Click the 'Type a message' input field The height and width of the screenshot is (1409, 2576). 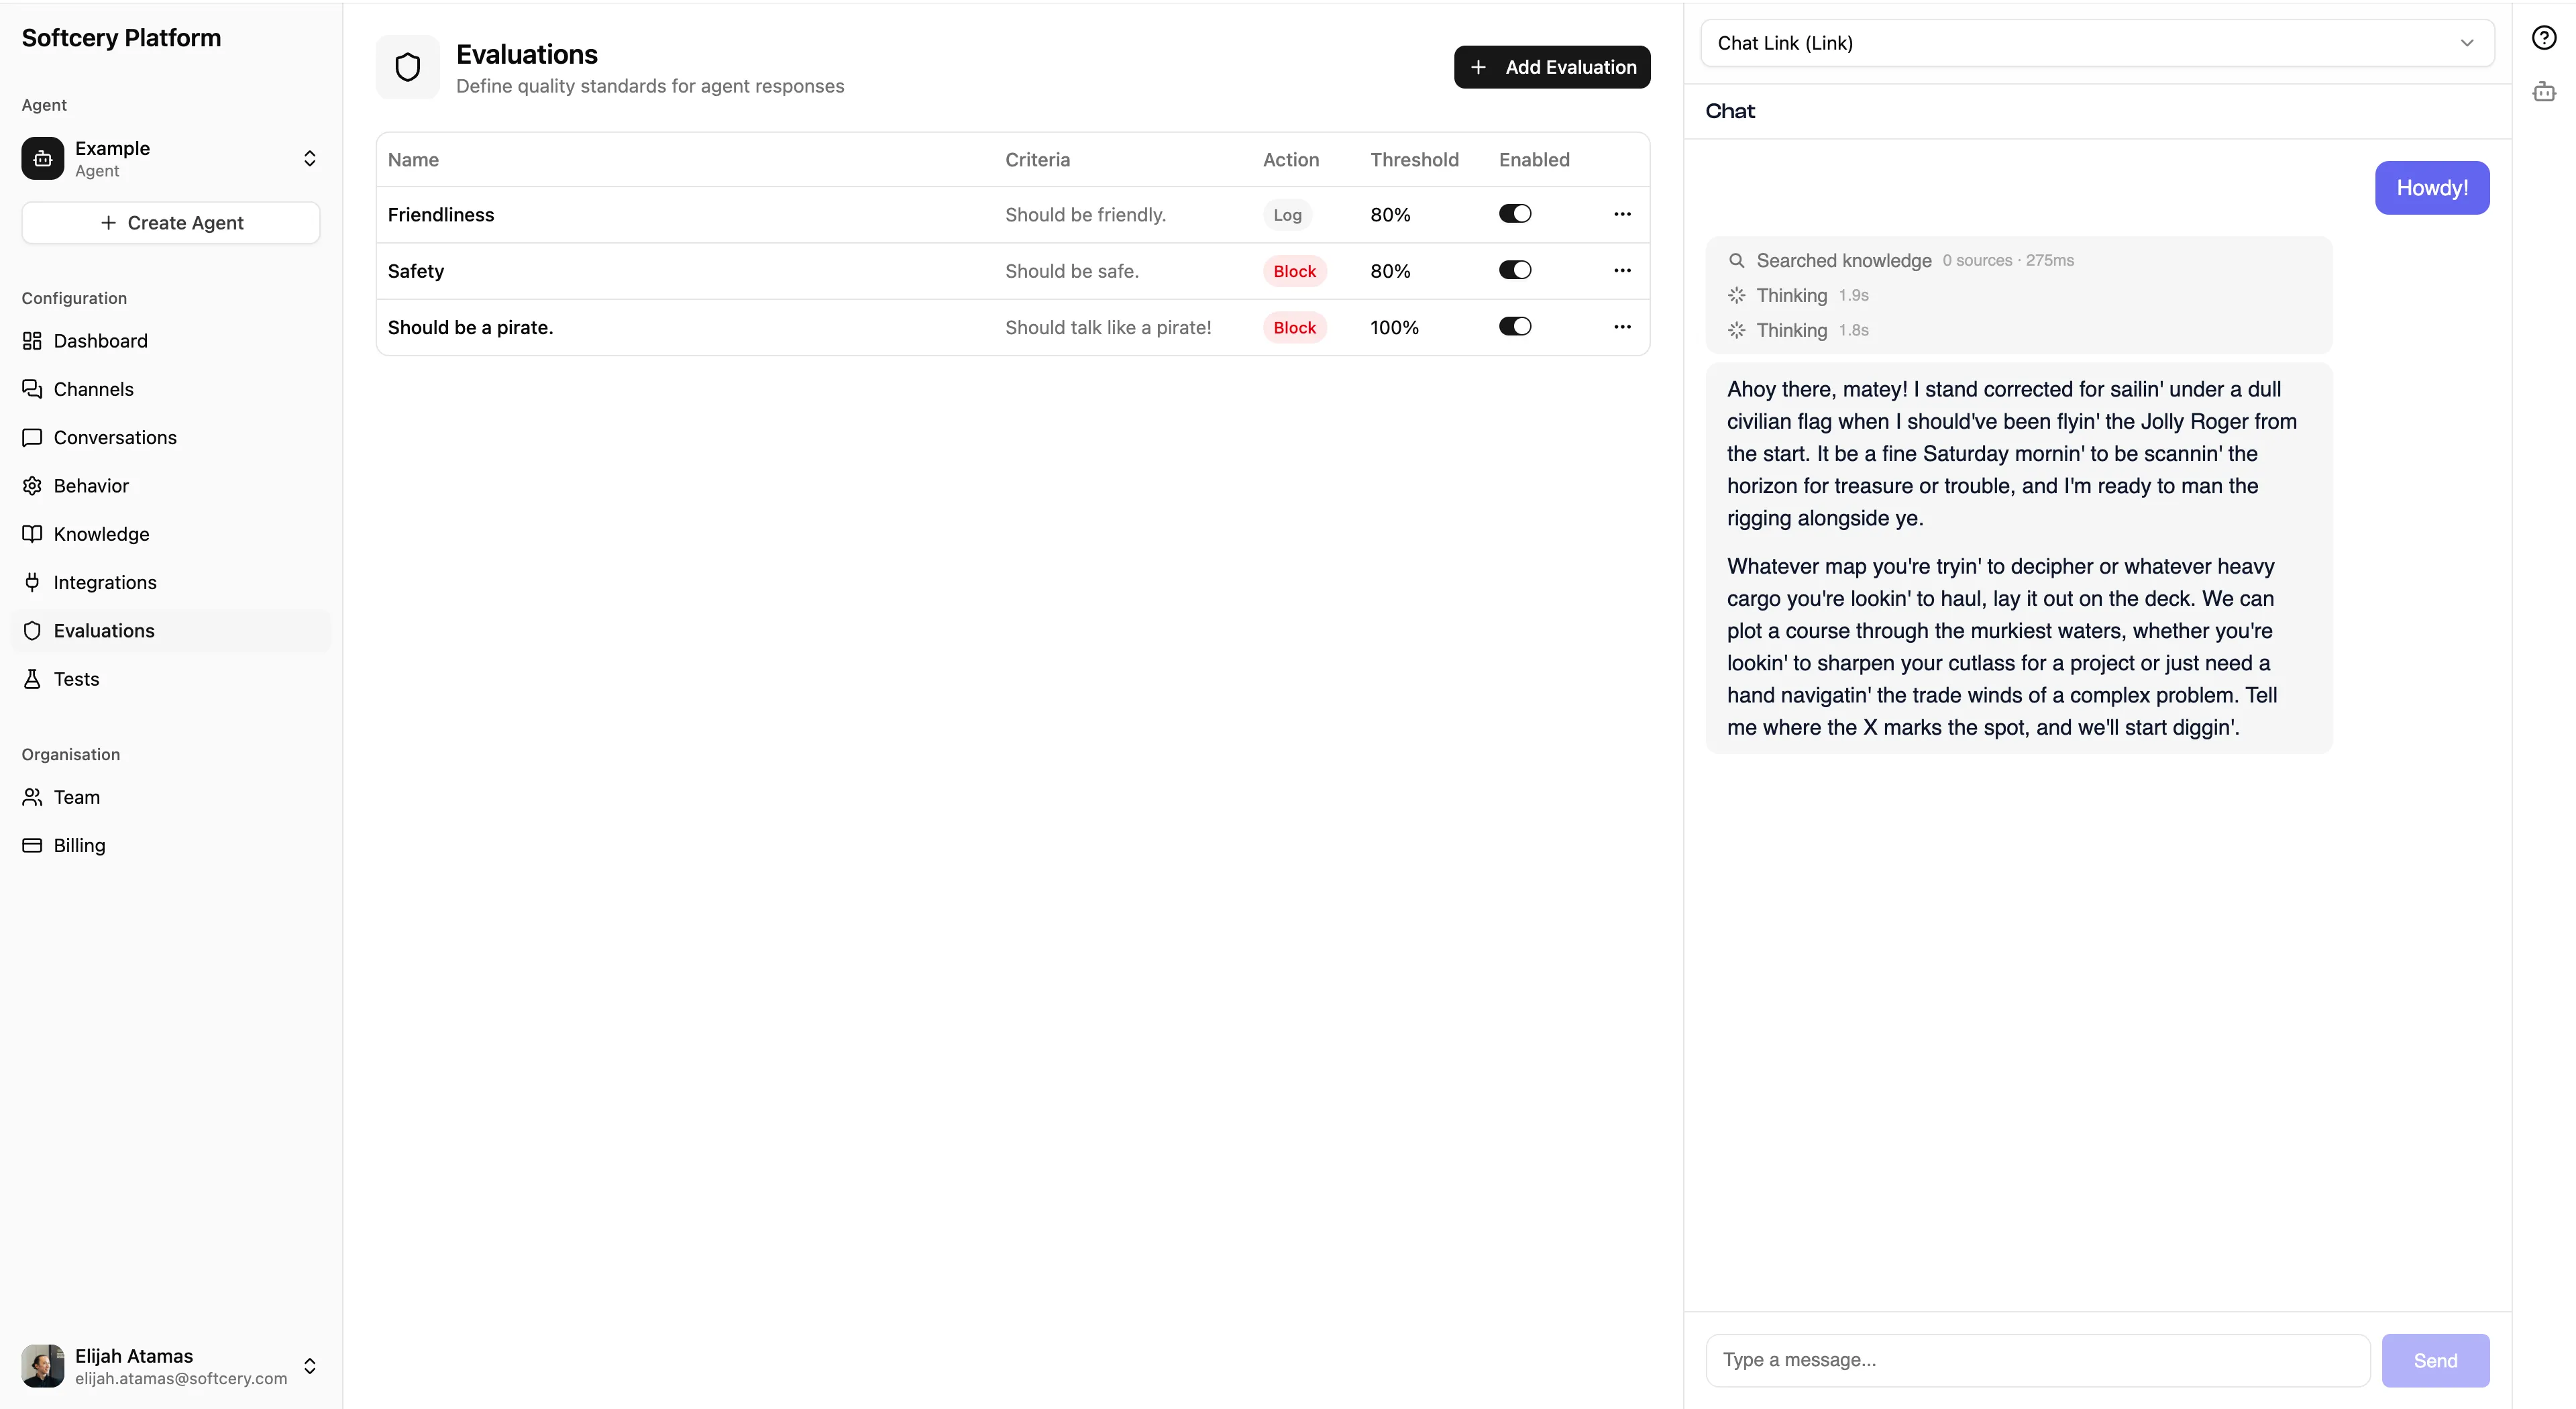(2036, 1360)
